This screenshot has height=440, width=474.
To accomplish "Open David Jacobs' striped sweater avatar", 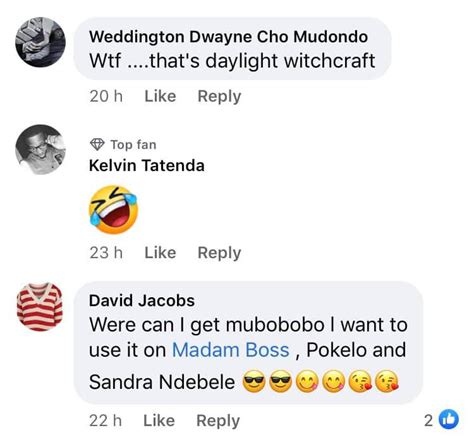I will click(40, 307).
